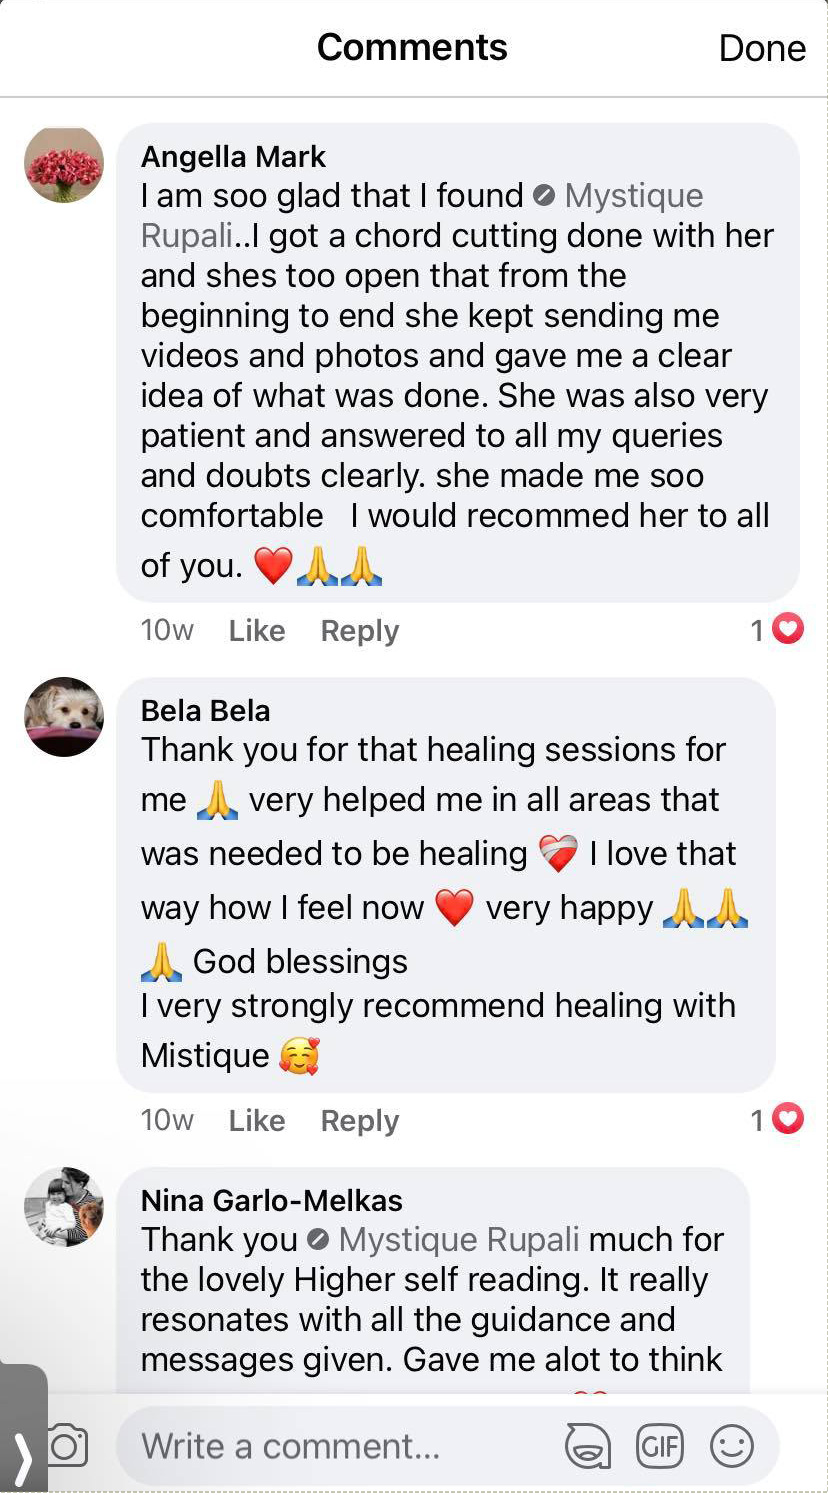The height and width of the screenshot is (1495, 828).
Task: Open Angella Mark's profile picture
Action: (x=64, y=165)
